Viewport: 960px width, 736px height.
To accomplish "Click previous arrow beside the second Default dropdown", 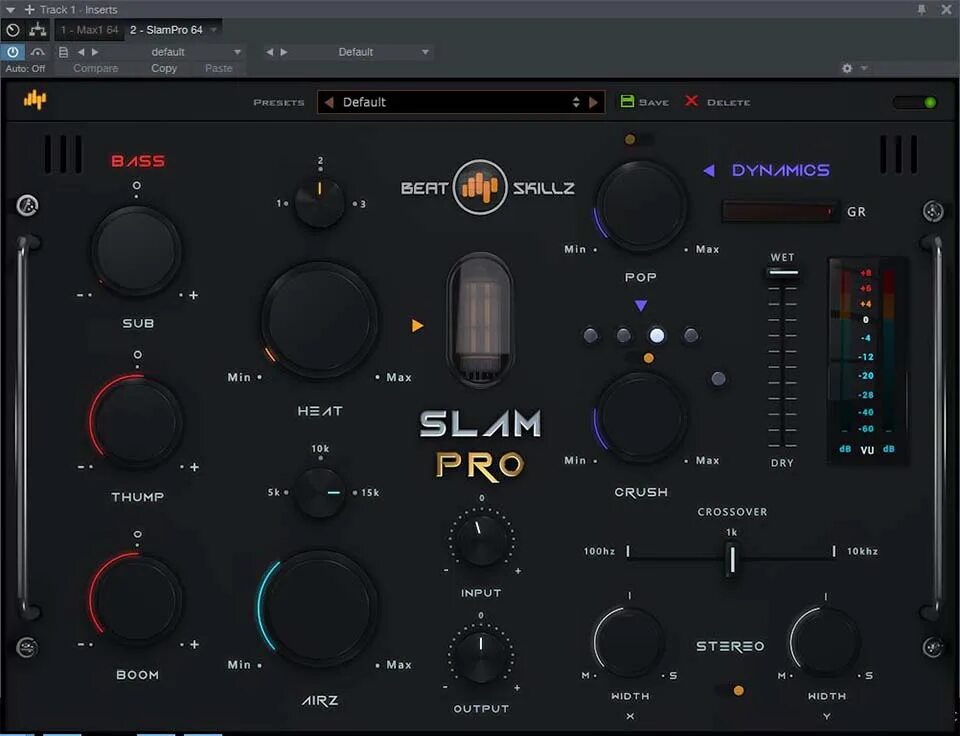I will pyautogui.click(x=269, y=52).
